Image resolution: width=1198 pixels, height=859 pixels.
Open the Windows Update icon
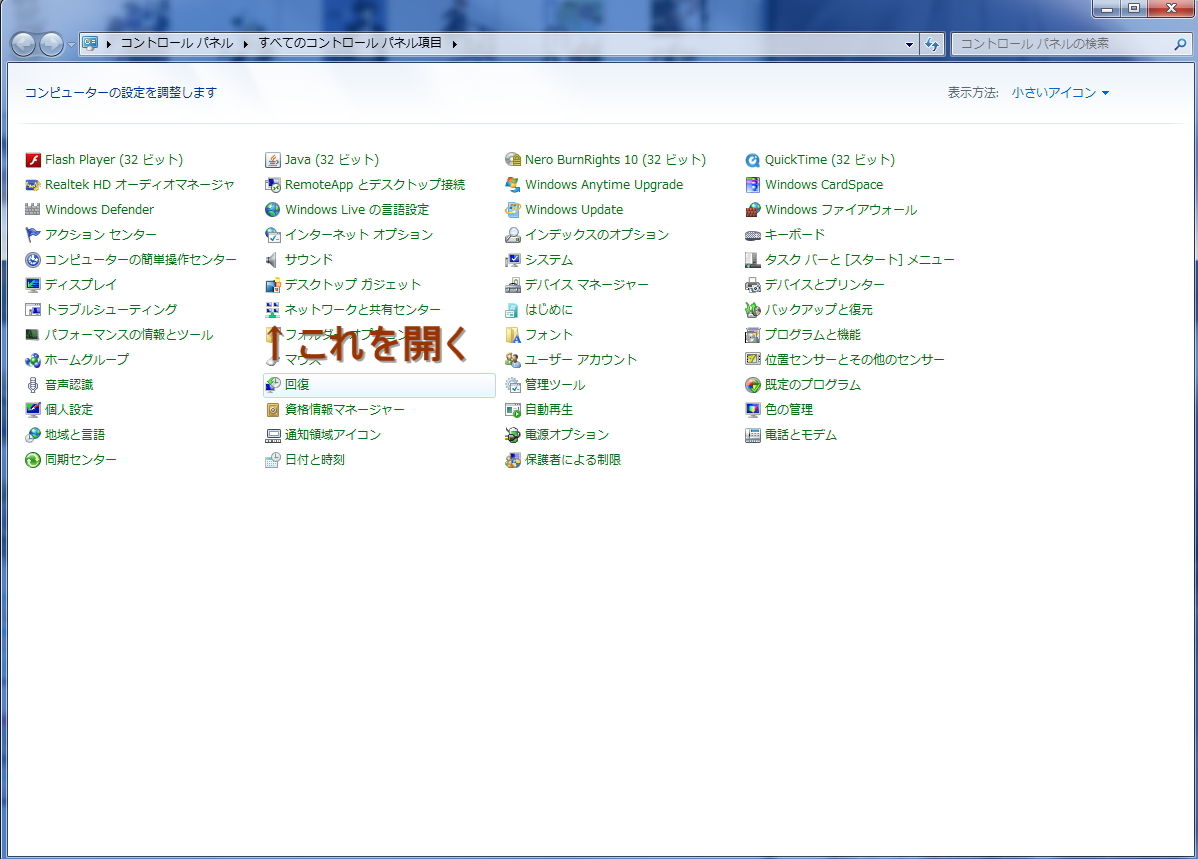(x=513, y=209)
